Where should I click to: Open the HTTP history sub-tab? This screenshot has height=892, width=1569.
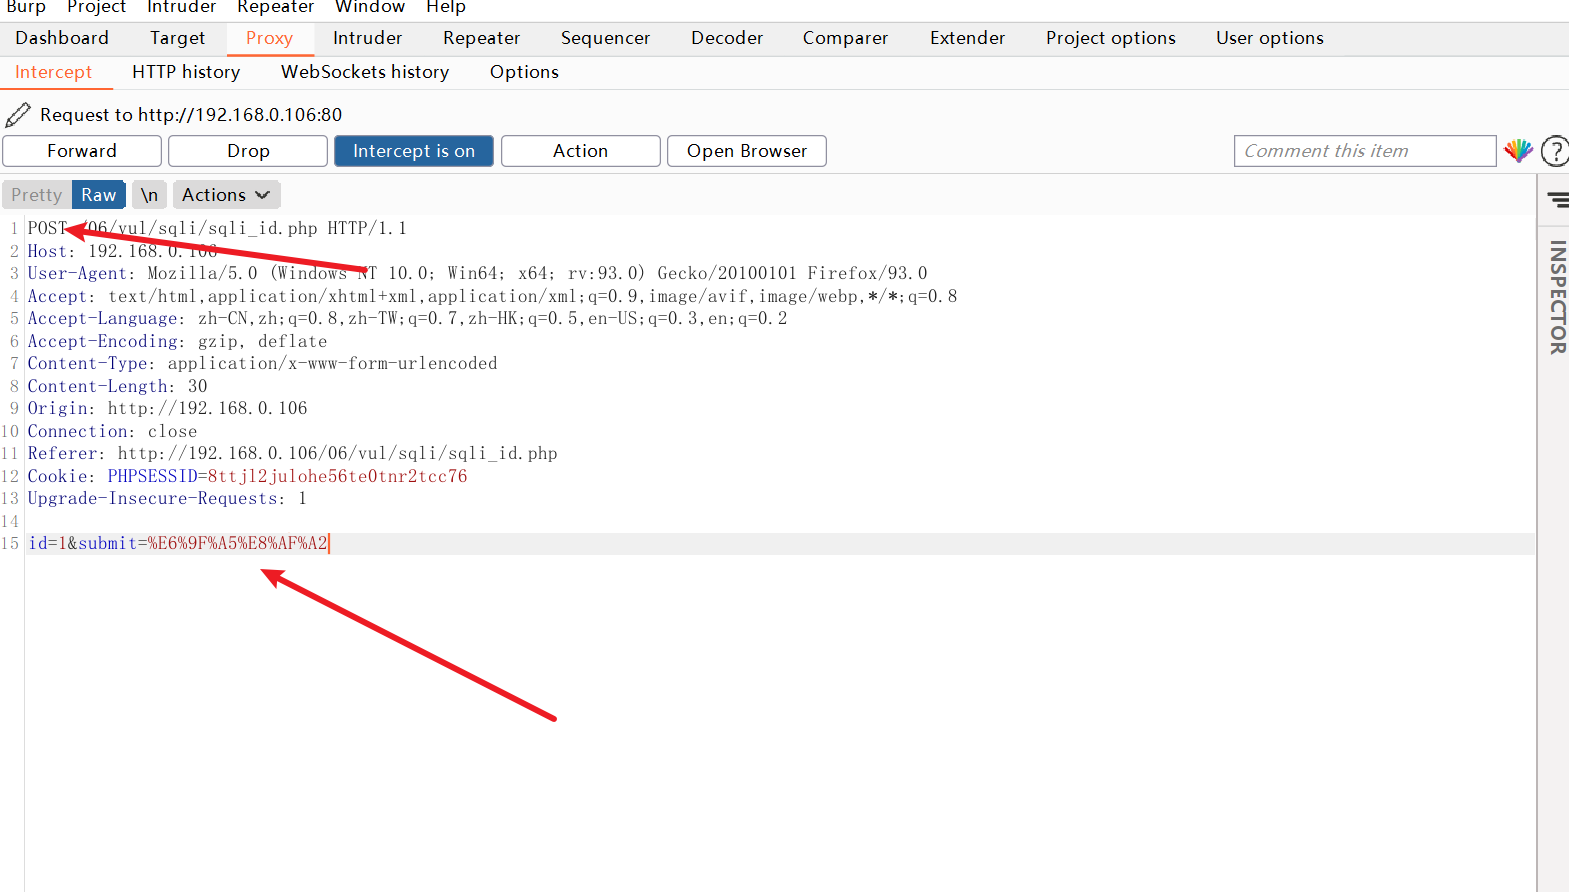186,72
